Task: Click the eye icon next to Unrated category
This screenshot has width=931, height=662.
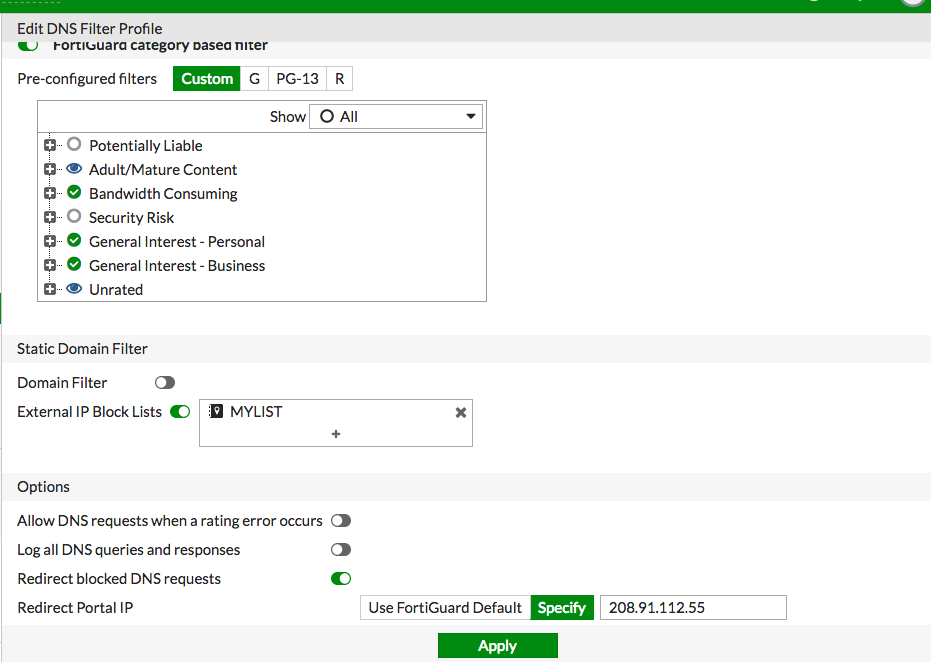Action: (73, 289)
